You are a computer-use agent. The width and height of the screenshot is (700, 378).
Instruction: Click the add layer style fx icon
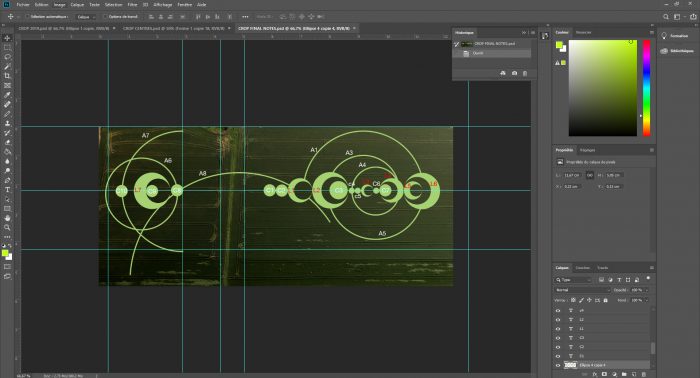pos(595,374)
